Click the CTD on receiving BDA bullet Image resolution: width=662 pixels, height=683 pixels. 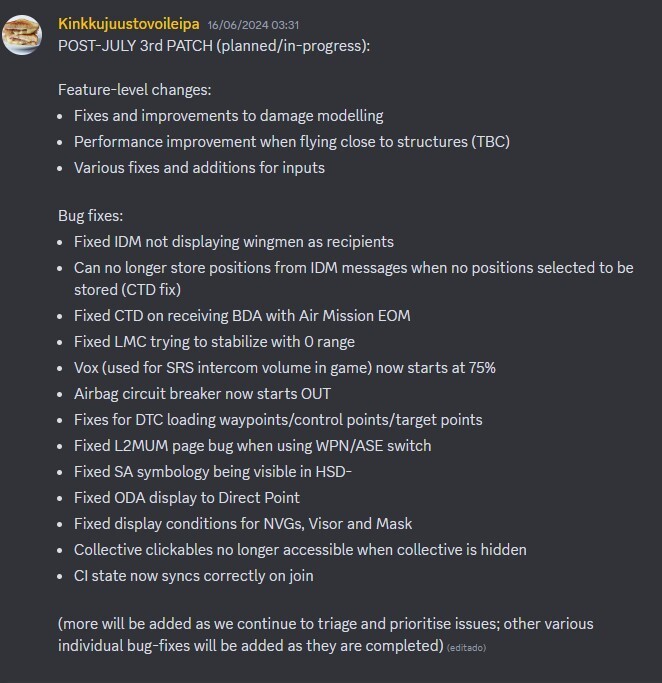coord(242,316)
